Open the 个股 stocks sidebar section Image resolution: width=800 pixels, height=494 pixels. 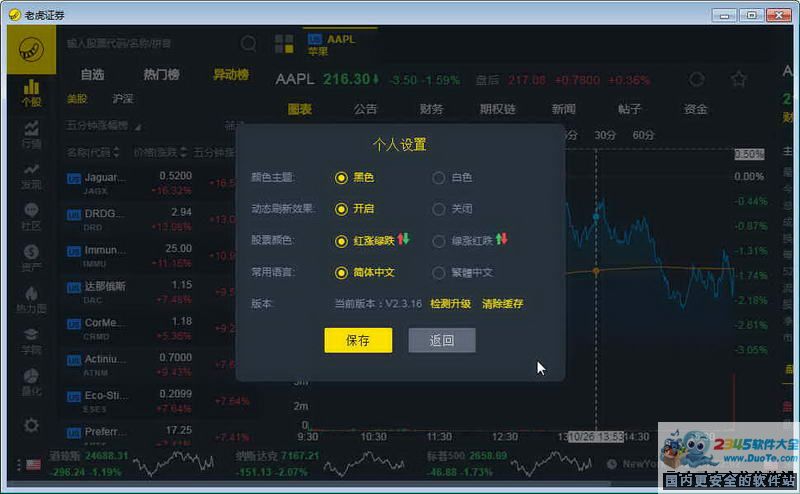[31, 93]
